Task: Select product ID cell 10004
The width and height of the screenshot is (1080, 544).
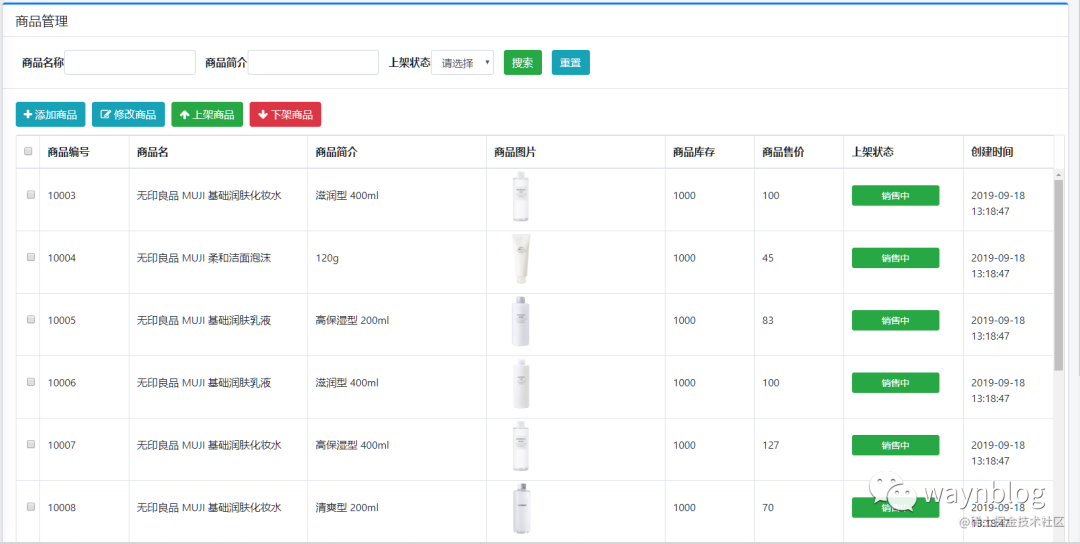Action: (61, 258)
